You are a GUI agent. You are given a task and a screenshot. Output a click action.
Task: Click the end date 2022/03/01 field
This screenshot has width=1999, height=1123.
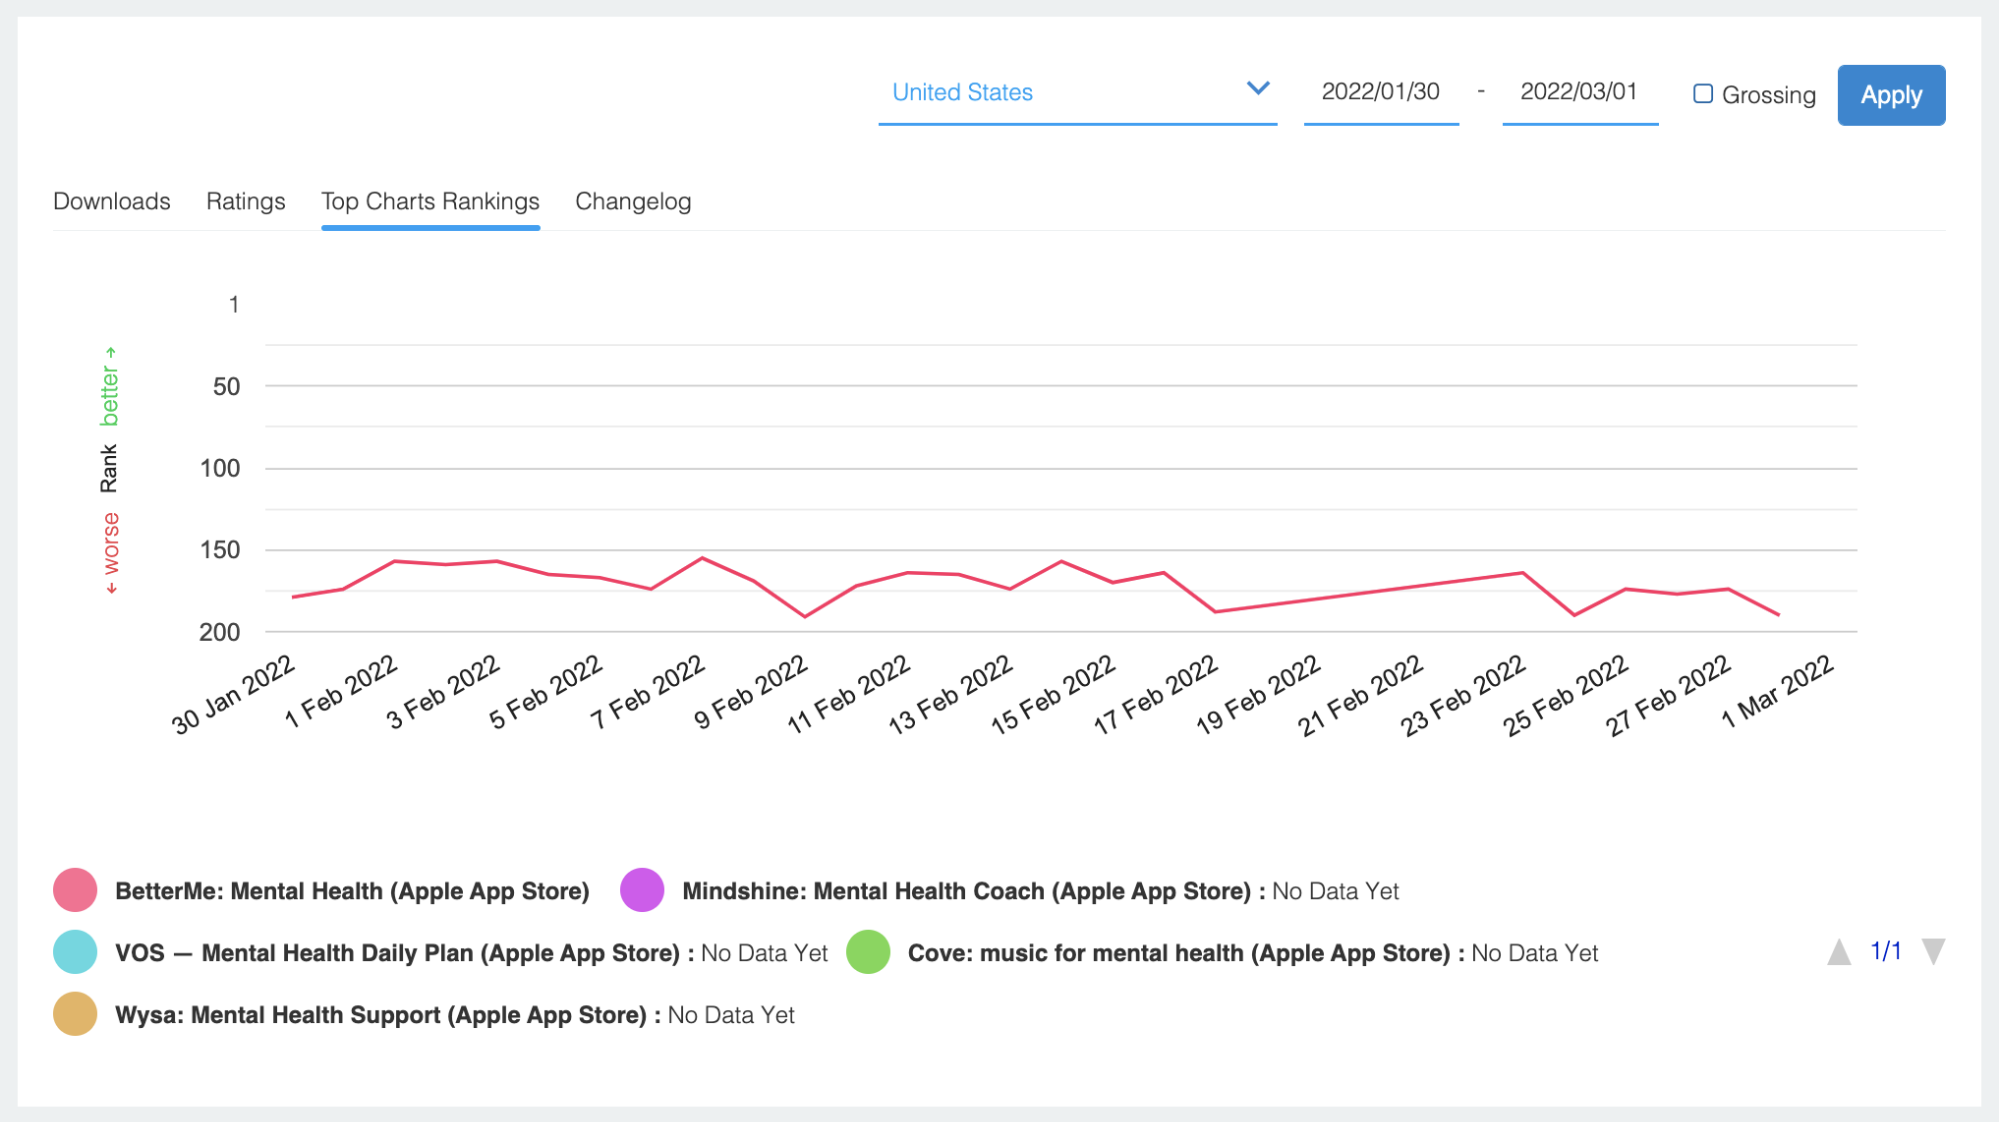coord(1579,92)
